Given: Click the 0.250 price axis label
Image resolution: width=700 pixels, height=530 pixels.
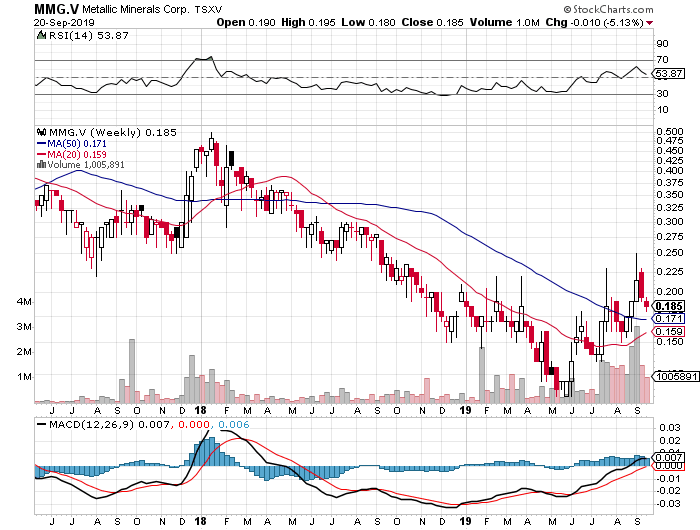Looking at the screenshot, I should tap(670, 253).
